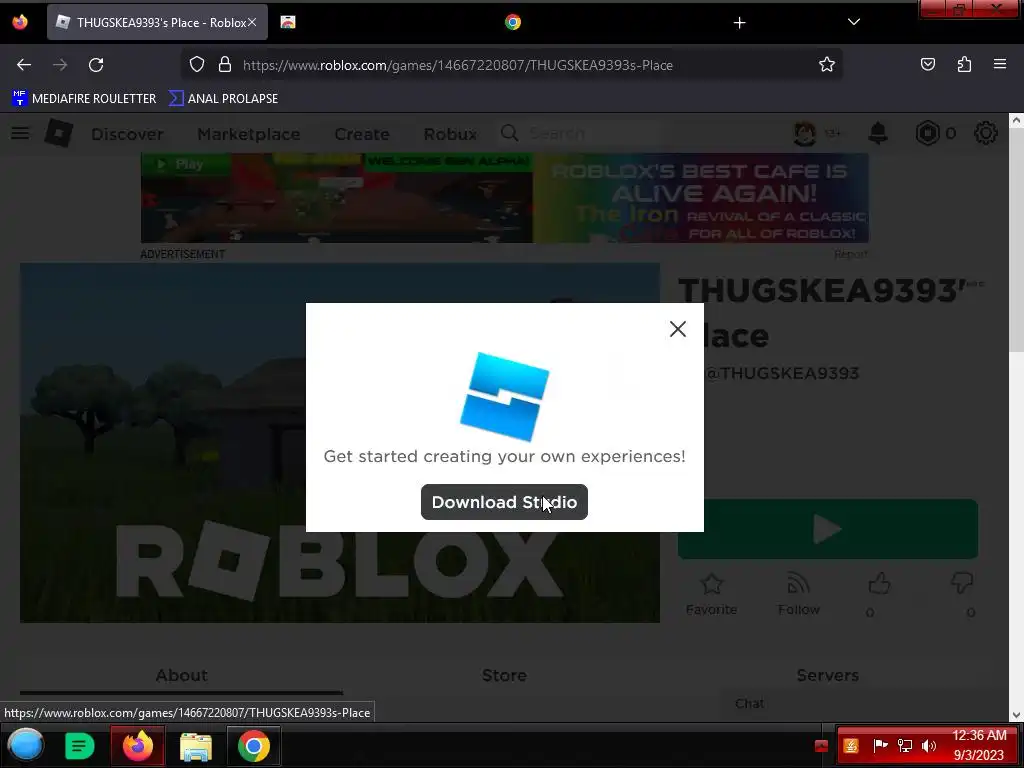1024x768 pixels.
Task: Open the @THUGSKEA9393 creator profile link
Action: click(782, 373)
